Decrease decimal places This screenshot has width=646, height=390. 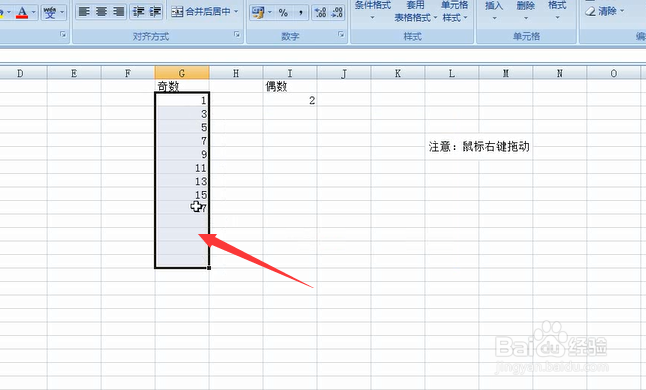pos(337,12)
